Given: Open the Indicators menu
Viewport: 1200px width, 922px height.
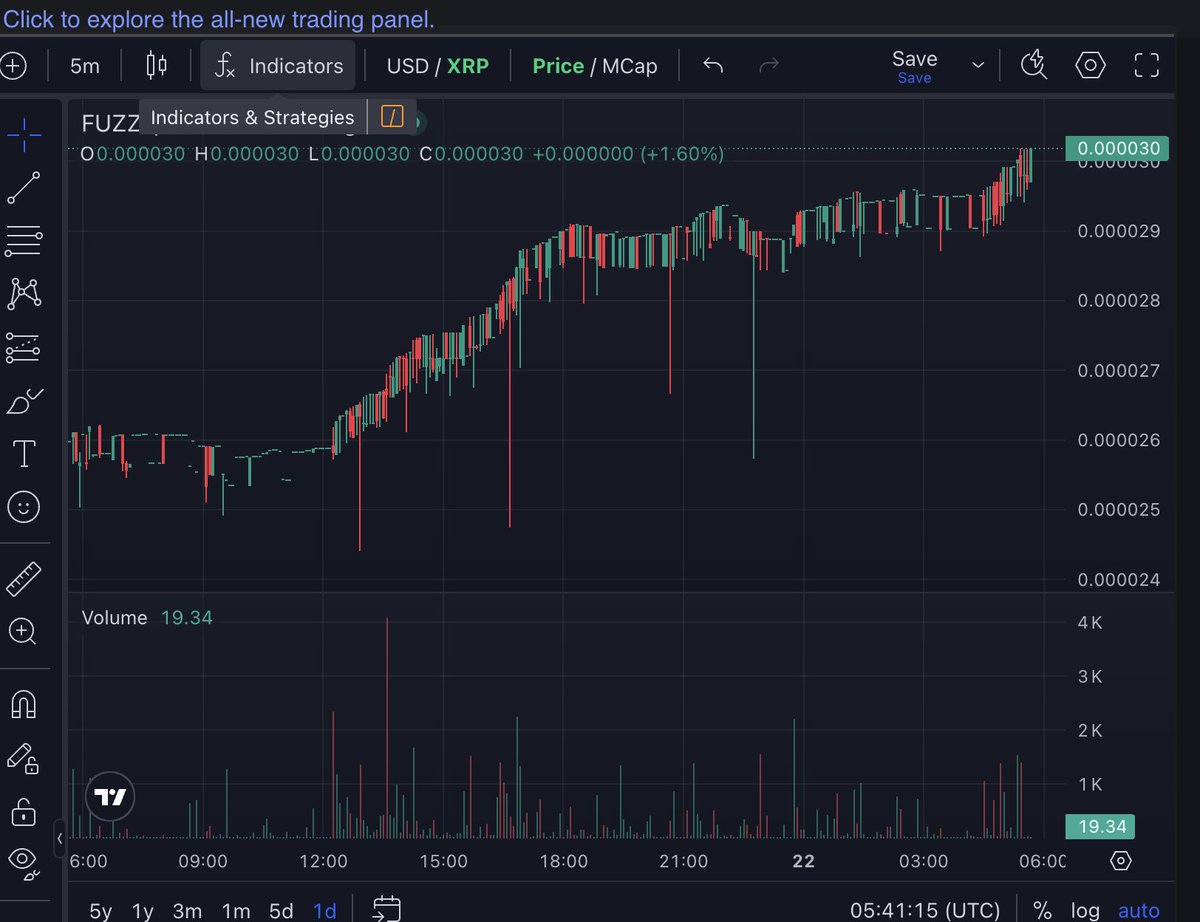Looking at the screenshot, I should point(279,66).
